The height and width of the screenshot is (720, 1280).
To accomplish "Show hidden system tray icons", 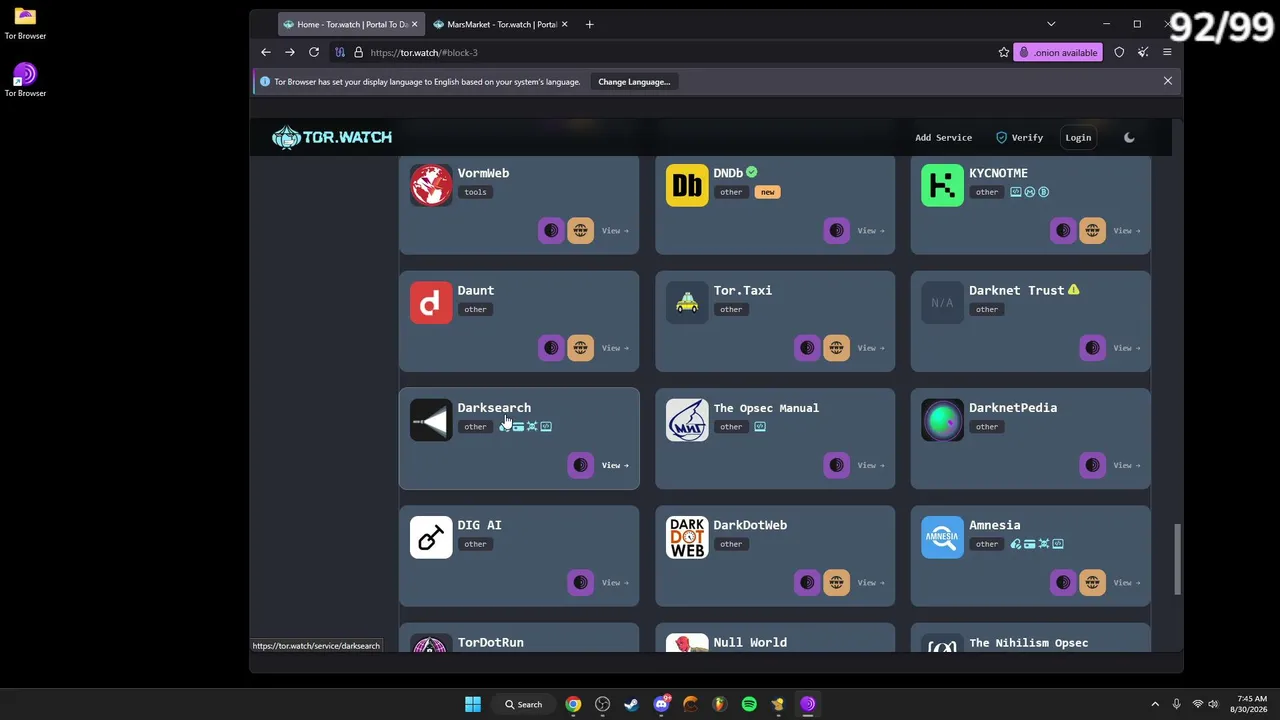I will click(1155, 704).
